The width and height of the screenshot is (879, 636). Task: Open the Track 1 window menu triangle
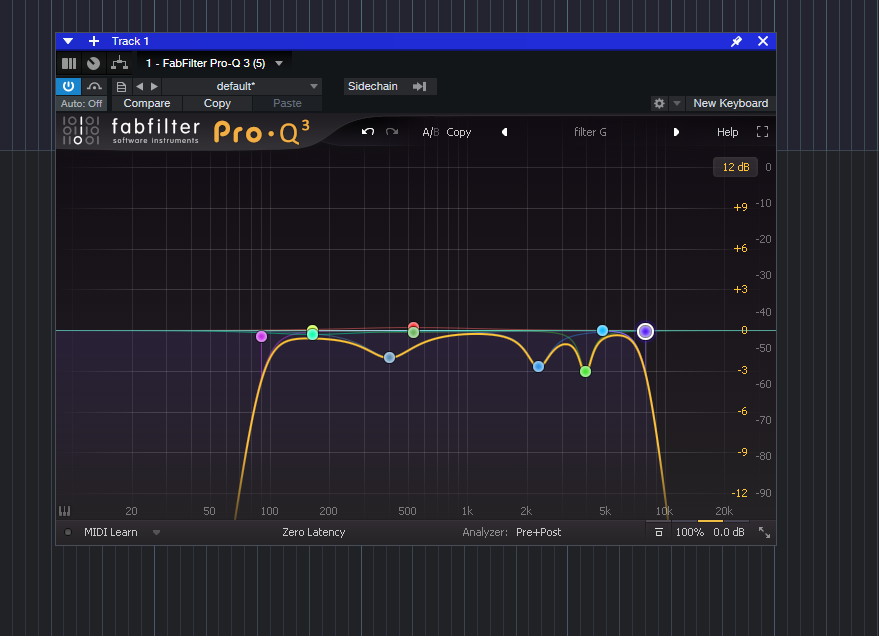click(68, 41)
